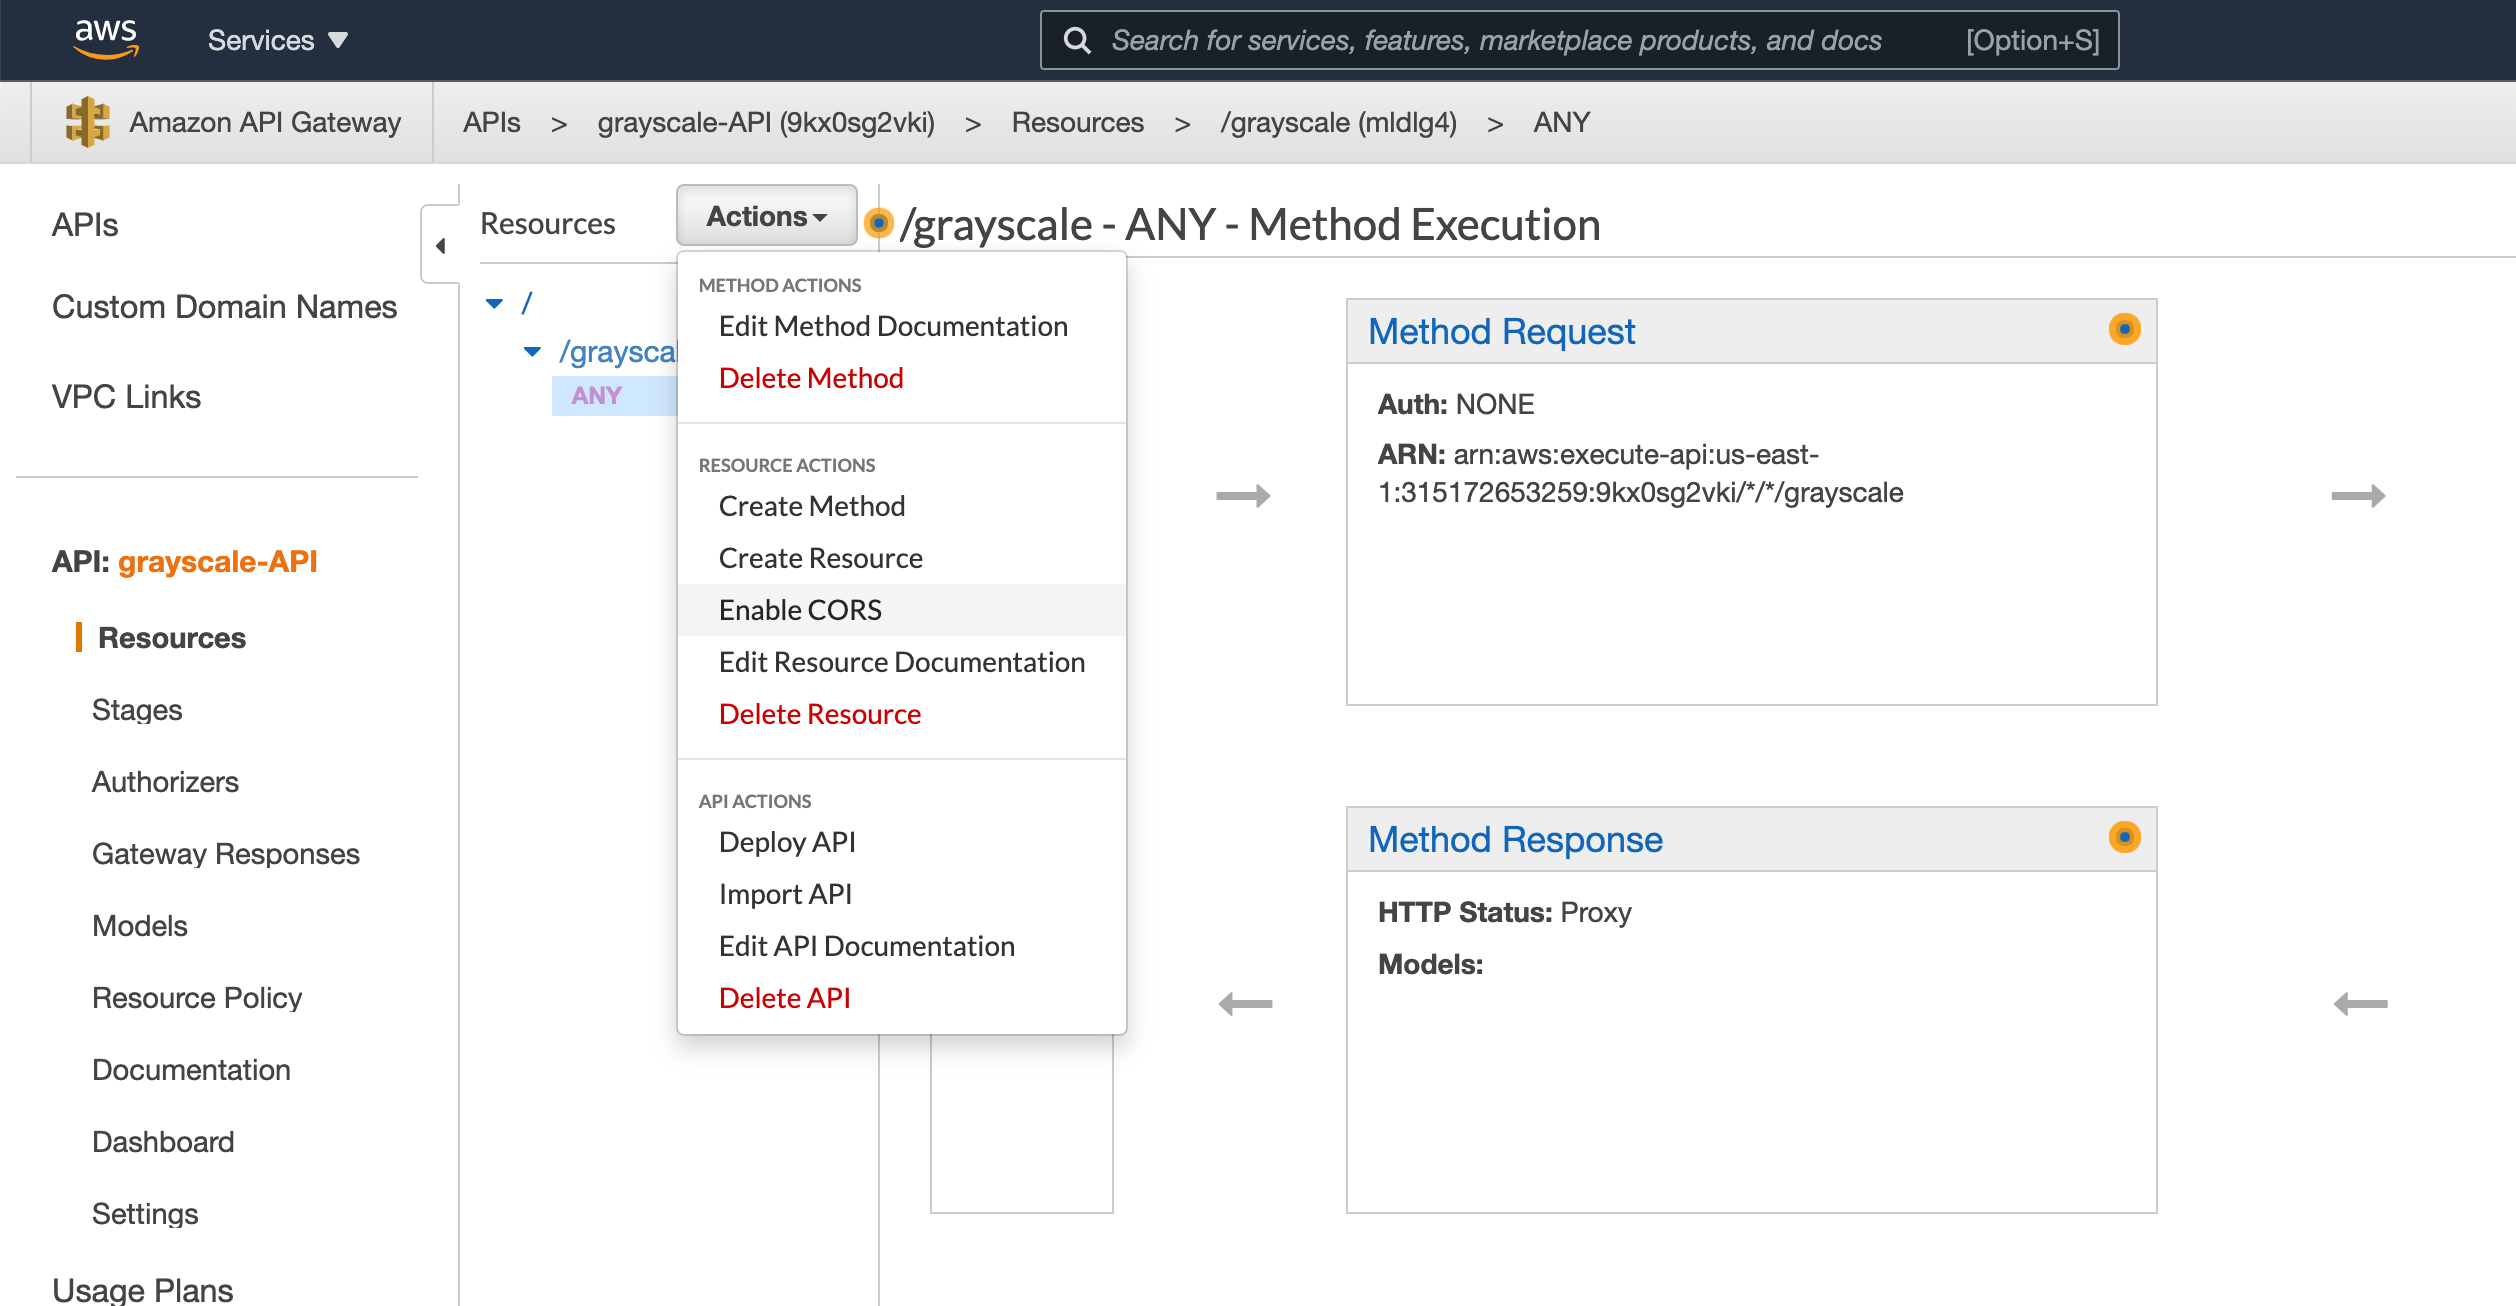Select Enable CORS from Actions menu
Screen dimensions: 2516x1306
800,610
